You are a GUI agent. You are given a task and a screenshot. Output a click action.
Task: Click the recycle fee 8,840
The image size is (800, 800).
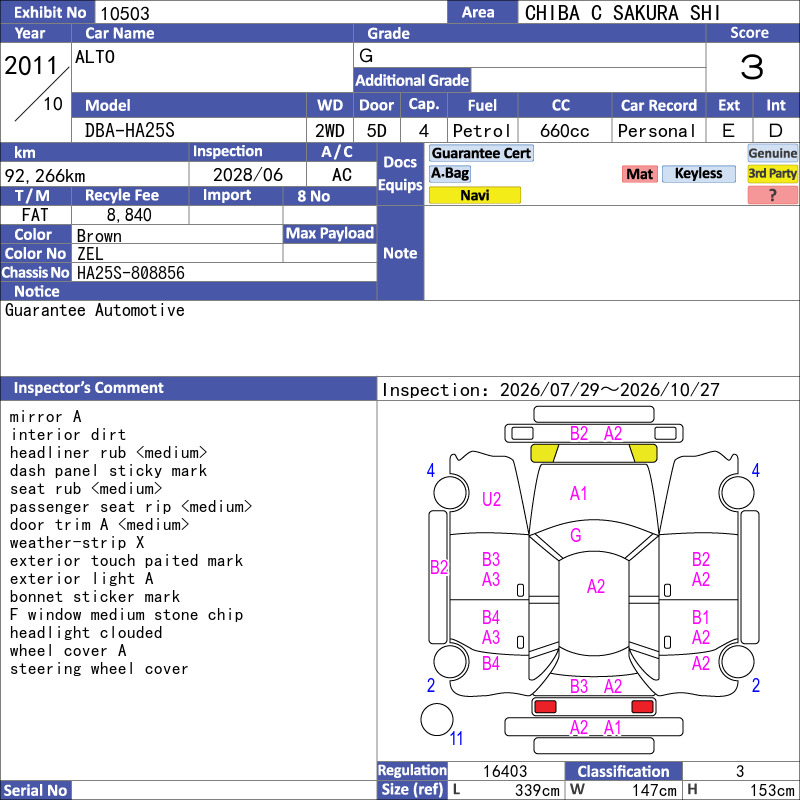pyautogui.click(x=129, y=215)
